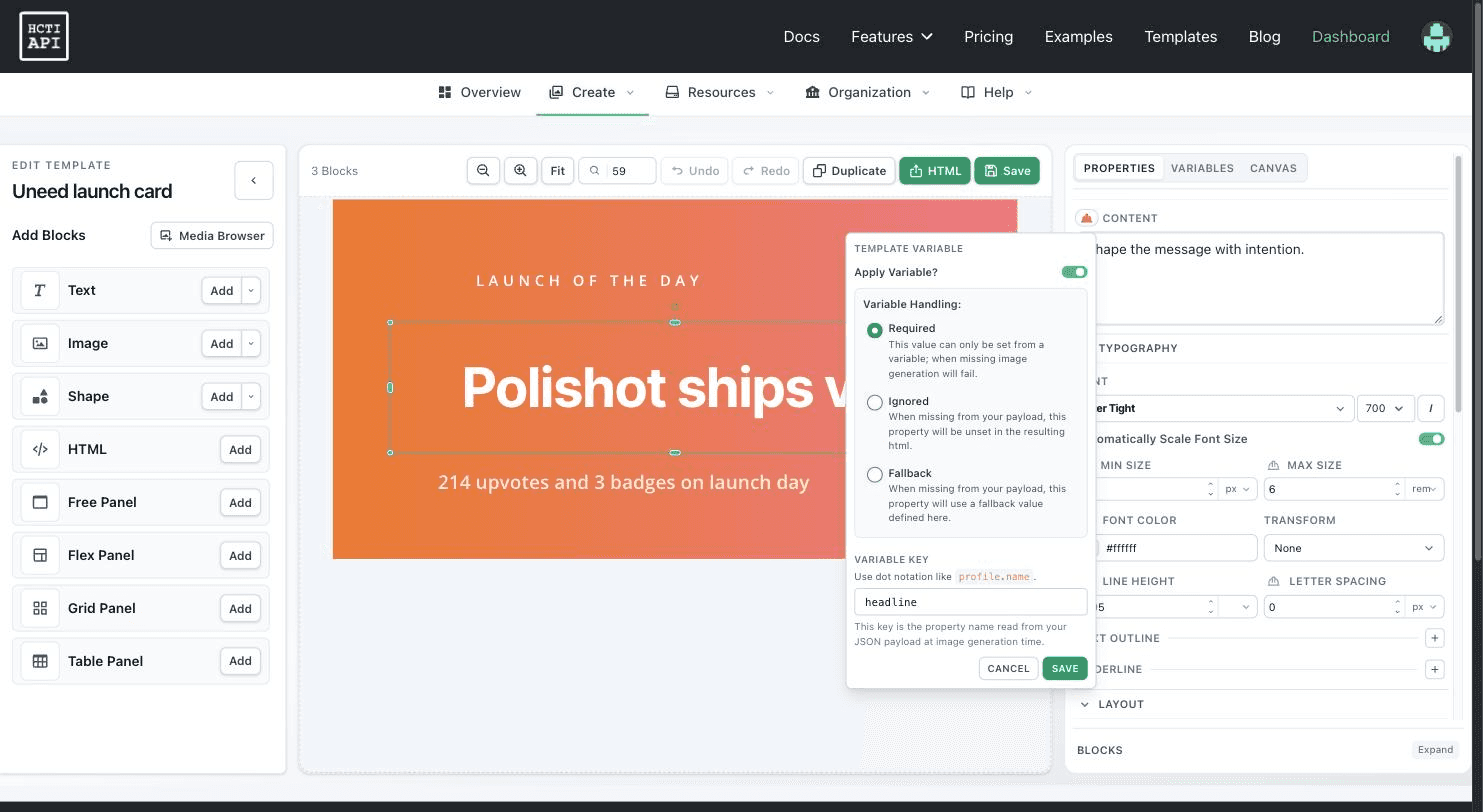Select the Required variable handling option
1483x812 pixels.
(x=875, y=330)
